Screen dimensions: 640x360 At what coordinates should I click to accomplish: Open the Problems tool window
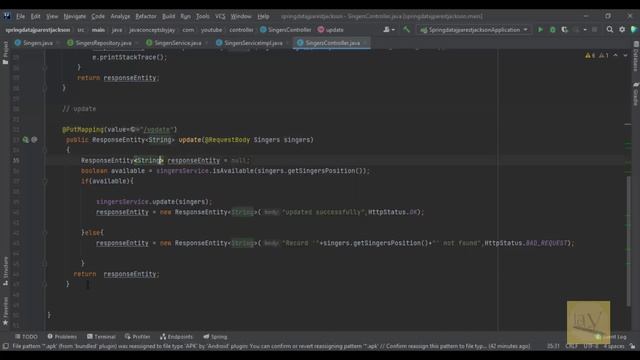[x=62, y=337]
